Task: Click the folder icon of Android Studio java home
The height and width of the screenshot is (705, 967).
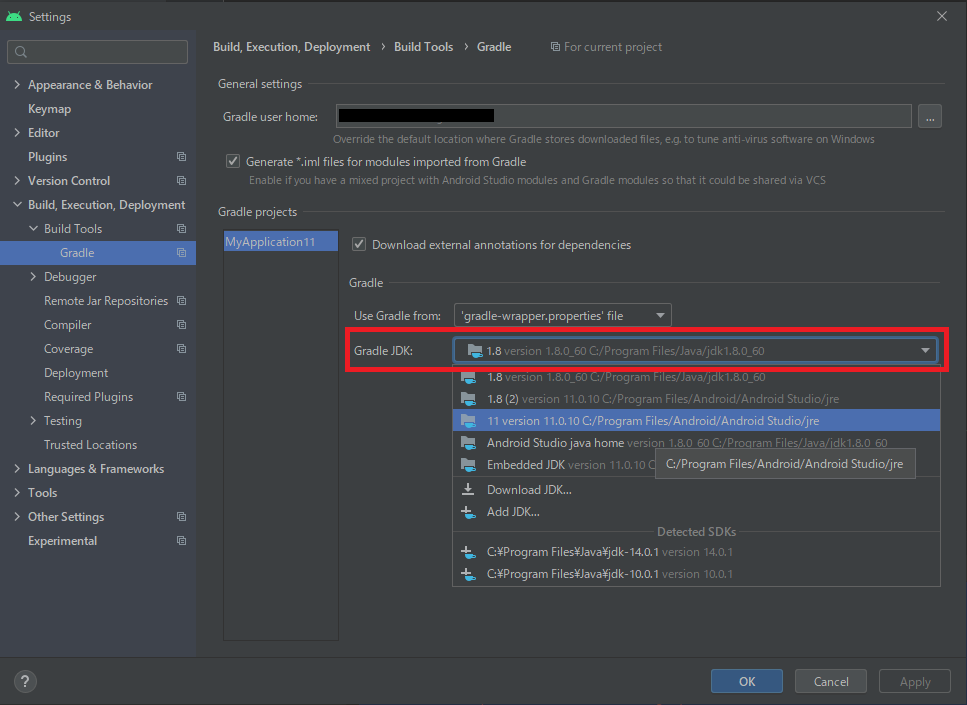Action: (469, 443)
